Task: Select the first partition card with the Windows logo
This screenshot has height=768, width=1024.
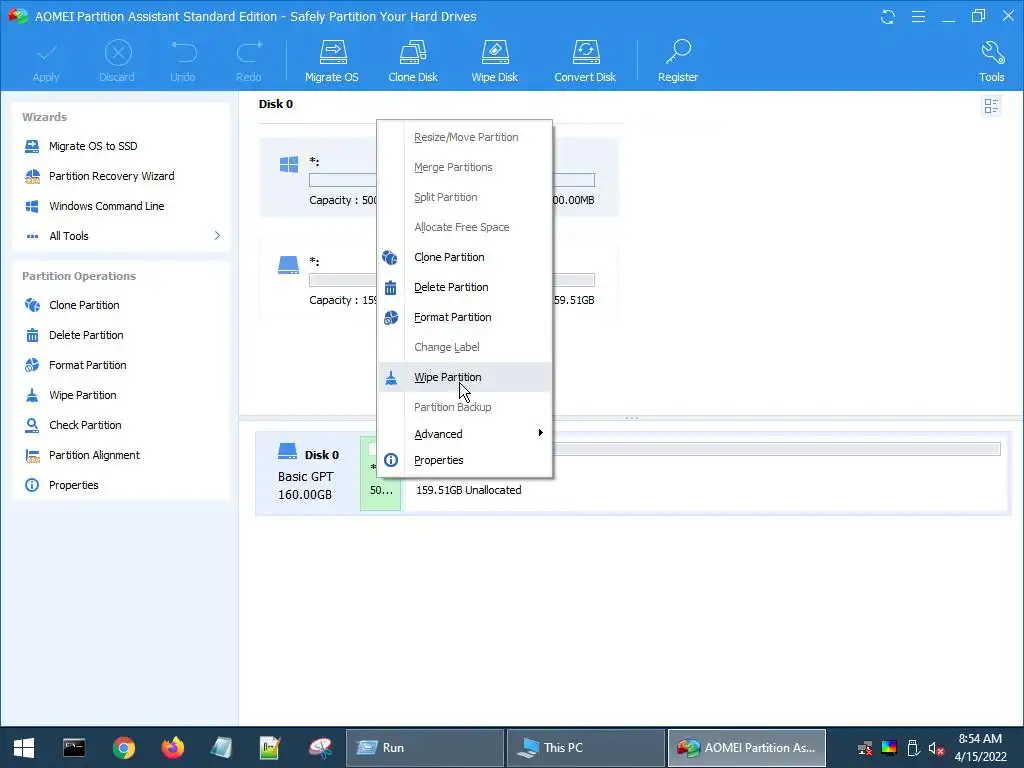Action: tap(439, 177)
